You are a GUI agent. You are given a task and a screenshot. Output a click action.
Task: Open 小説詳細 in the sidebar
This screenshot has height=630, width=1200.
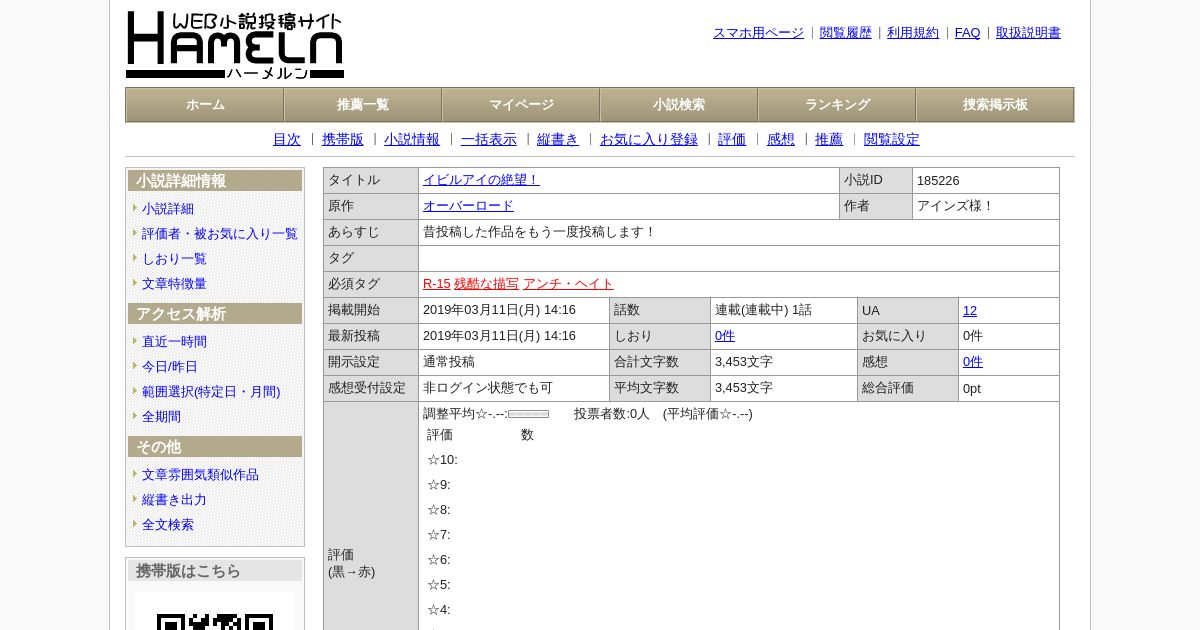coord(168,209)
